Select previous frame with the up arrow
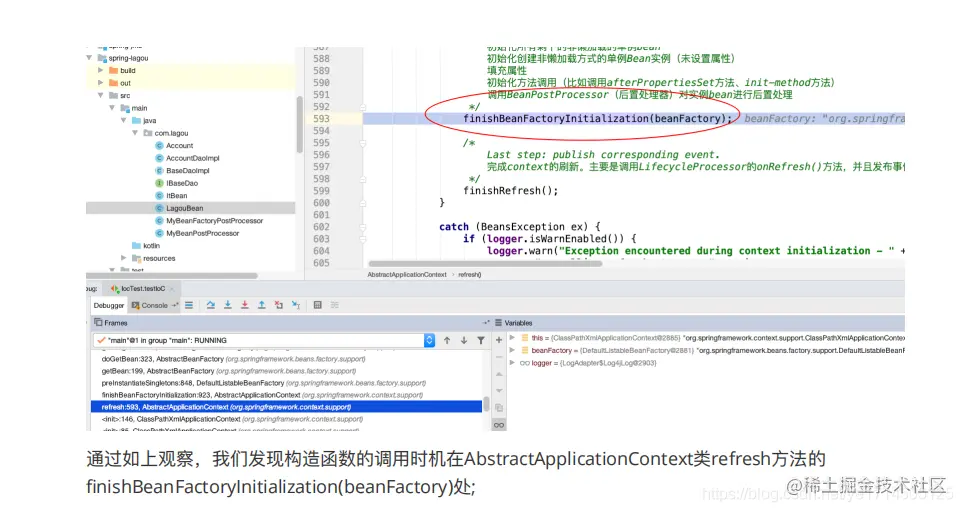Image resolution: width=963 pixels, height=512 pixels. pyautogui.click(x=447, y=340)
